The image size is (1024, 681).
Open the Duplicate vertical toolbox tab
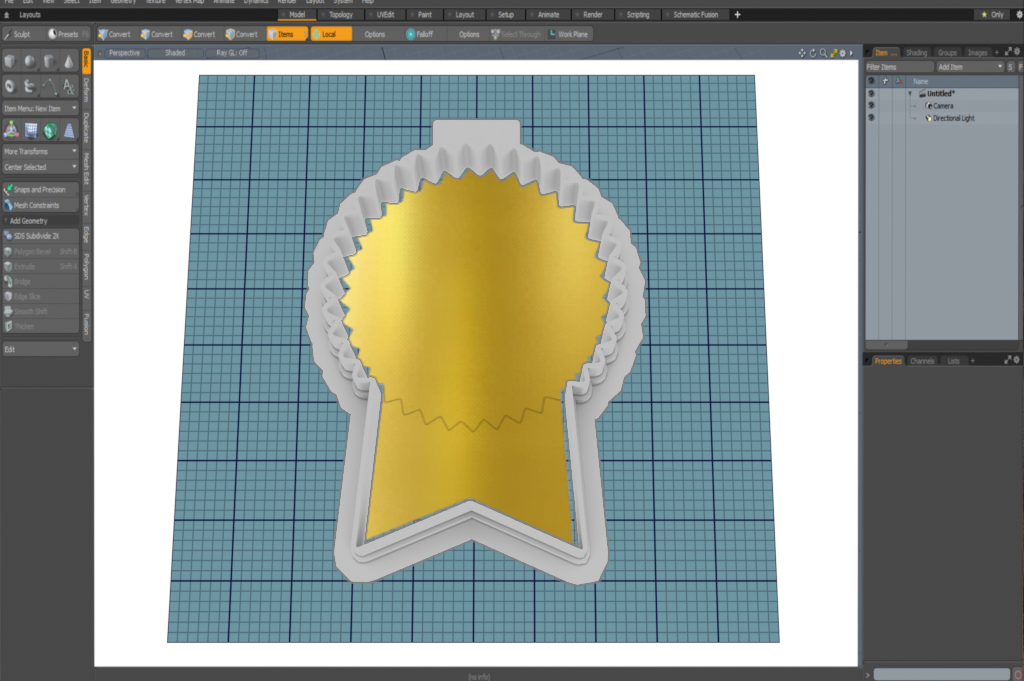click(x=86, y=127)
